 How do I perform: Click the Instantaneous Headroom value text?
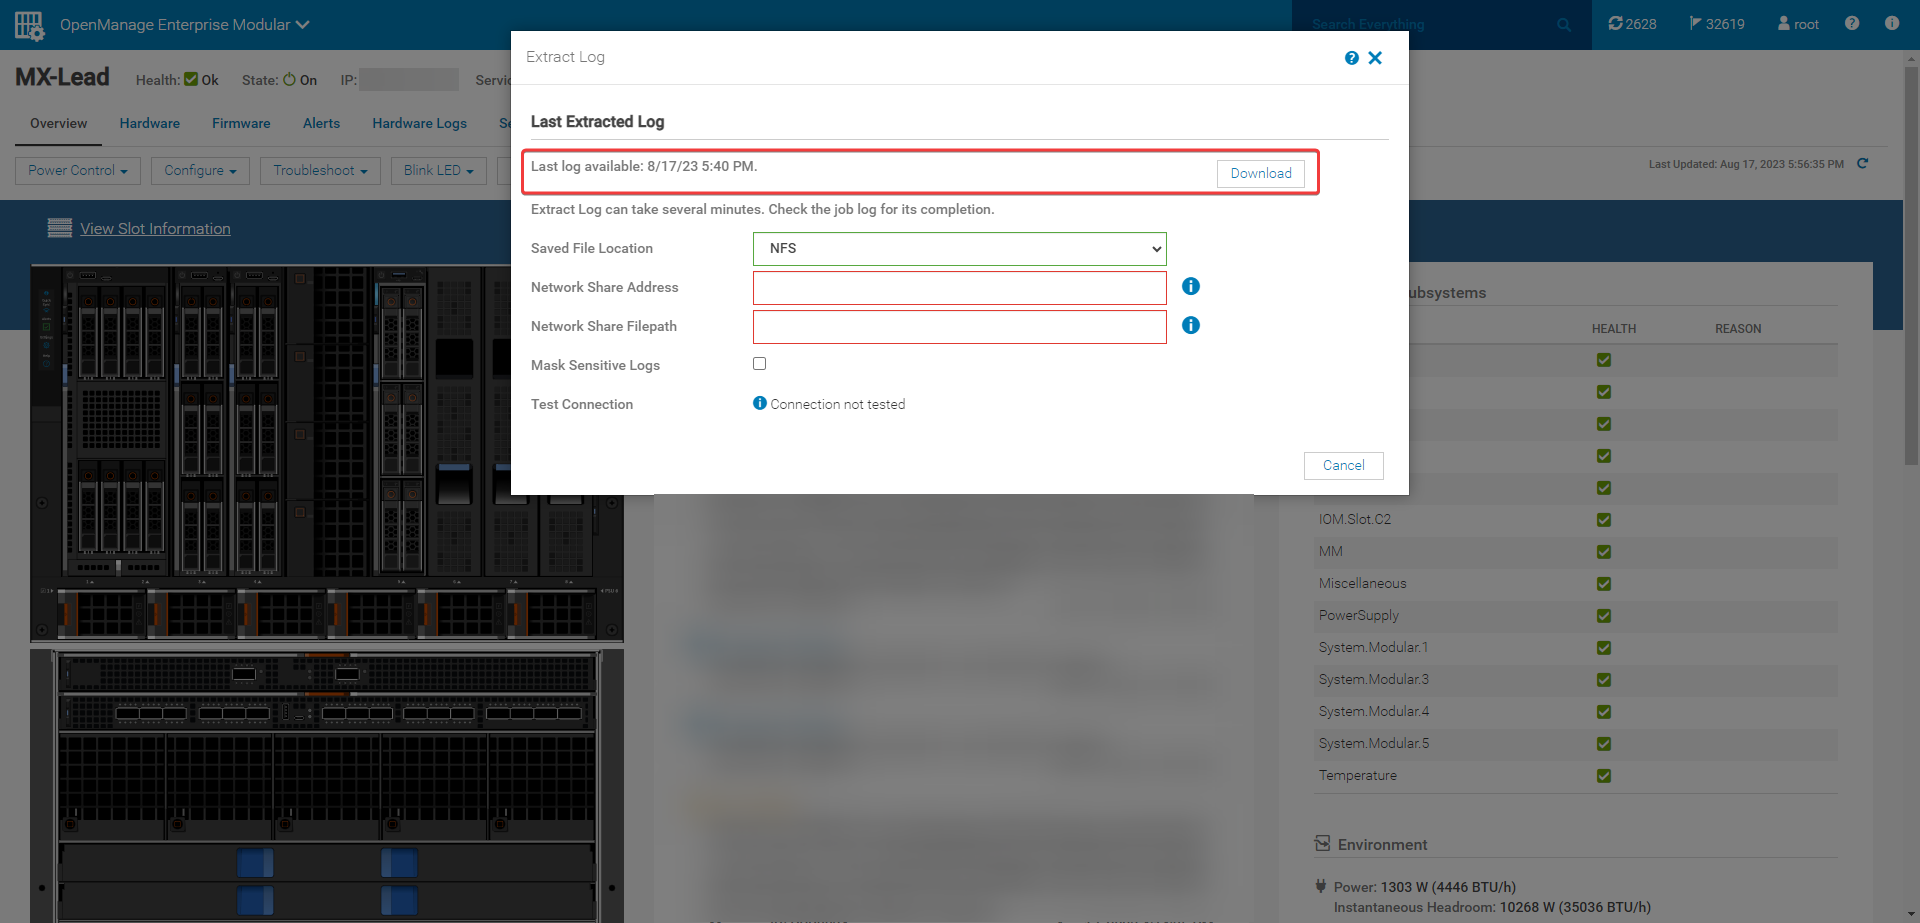(1575, 907)
